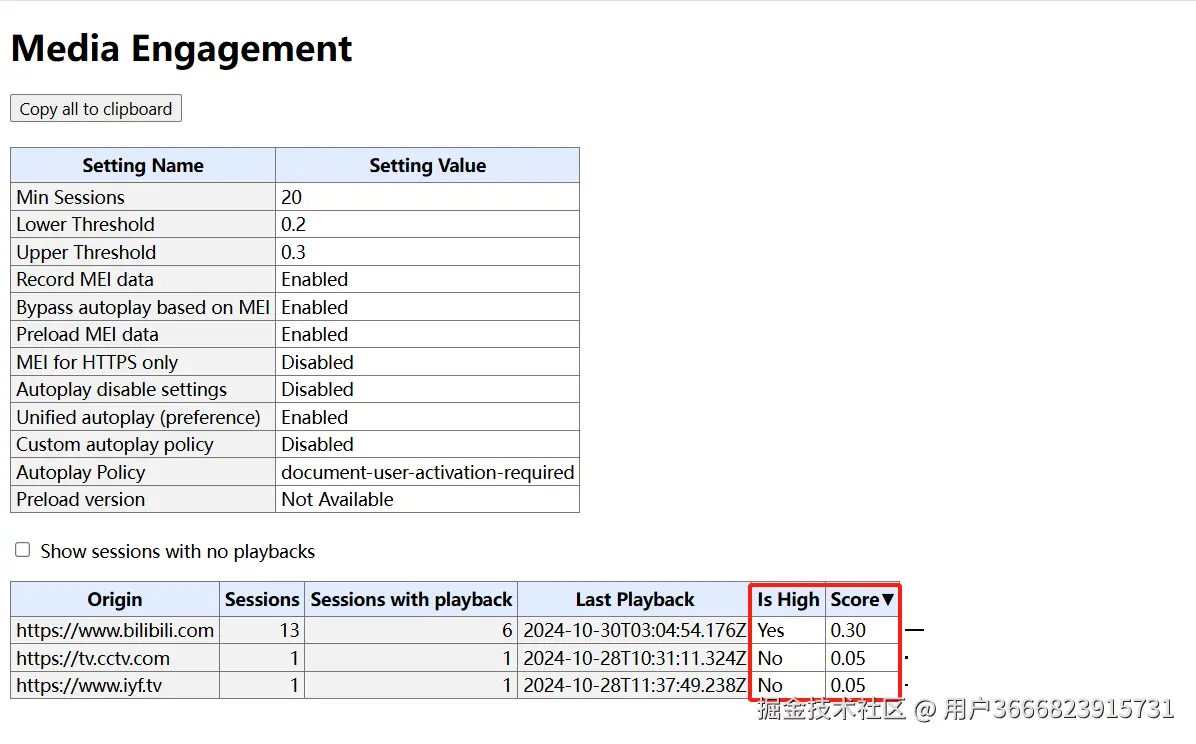
Task: Sort by Sessions with playback header
Action: click(411, 600)
